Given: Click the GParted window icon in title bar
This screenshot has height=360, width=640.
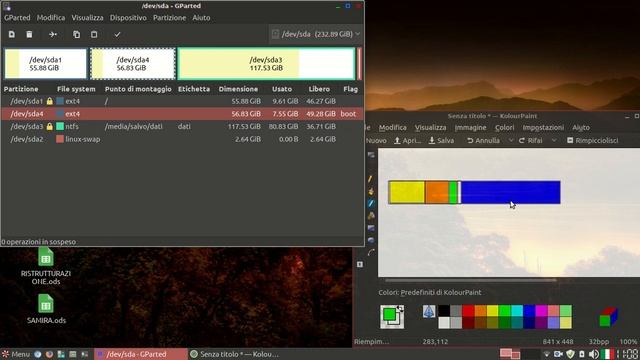Looking at the screenshot, I should (x=7, y=6).
